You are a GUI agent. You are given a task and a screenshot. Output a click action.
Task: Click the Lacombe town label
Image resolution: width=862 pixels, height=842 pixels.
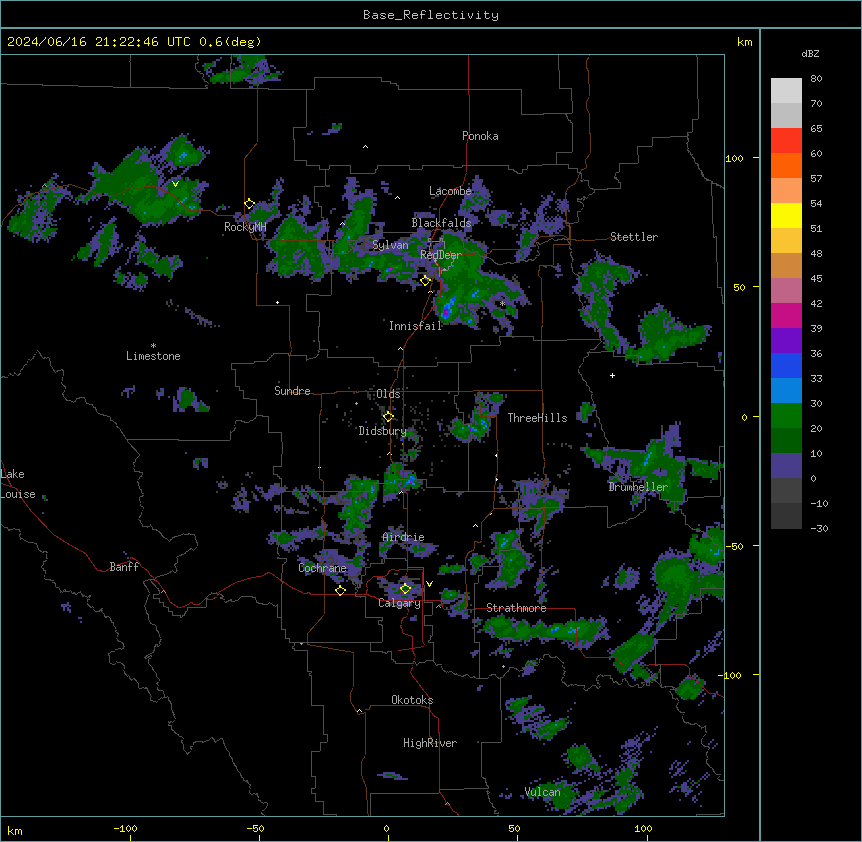(450, 191)
